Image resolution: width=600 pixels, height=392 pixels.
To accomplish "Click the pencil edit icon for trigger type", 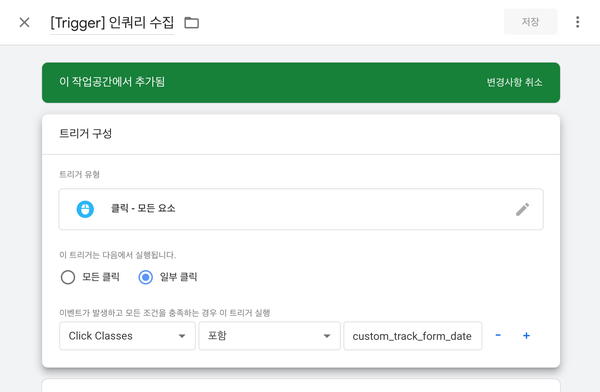I will [x=522, y=209].
